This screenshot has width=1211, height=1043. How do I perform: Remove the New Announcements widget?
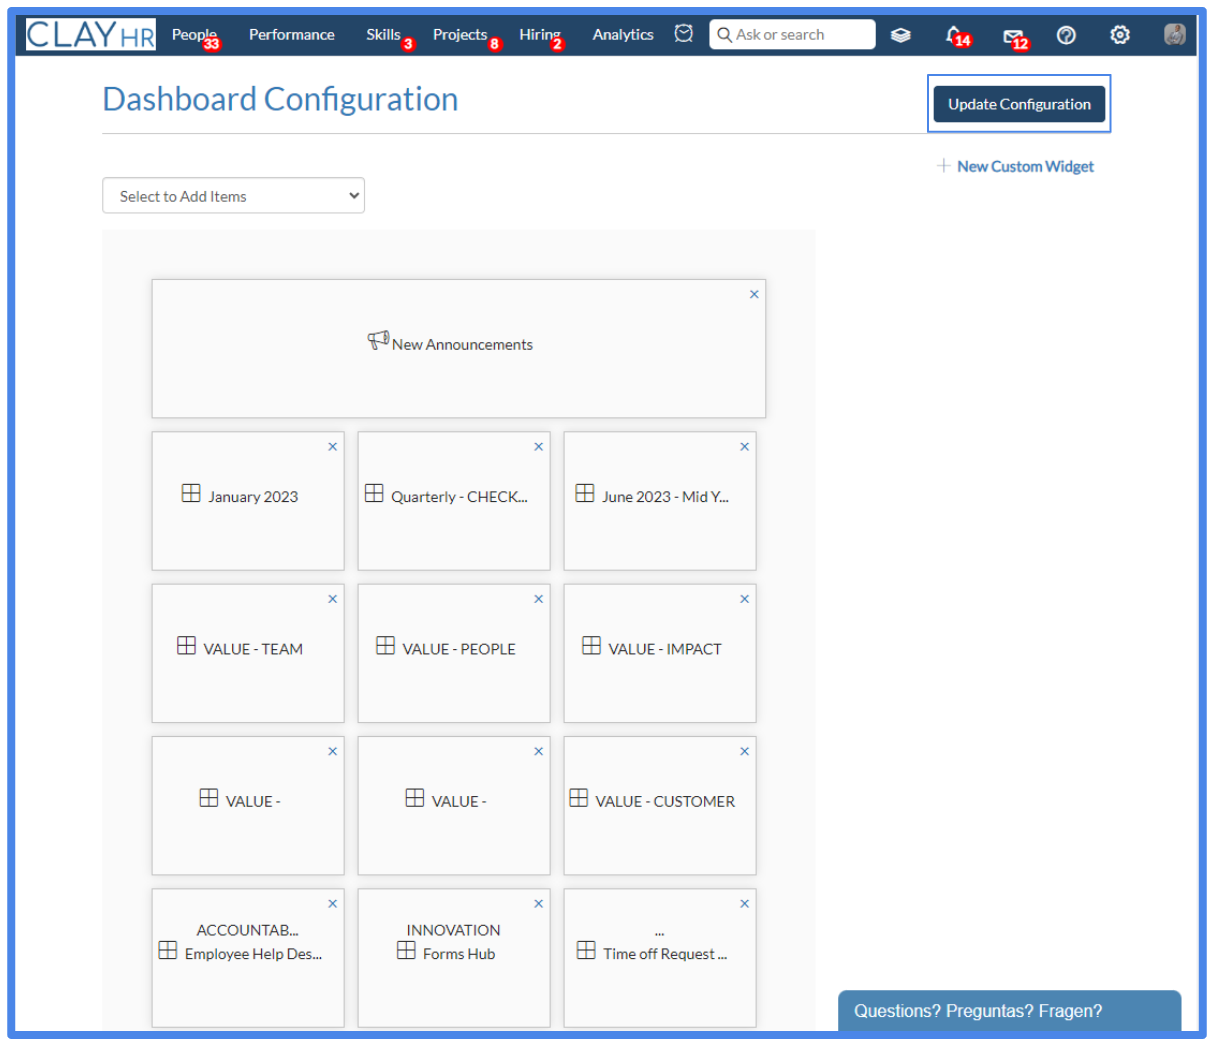coord(754,293)
